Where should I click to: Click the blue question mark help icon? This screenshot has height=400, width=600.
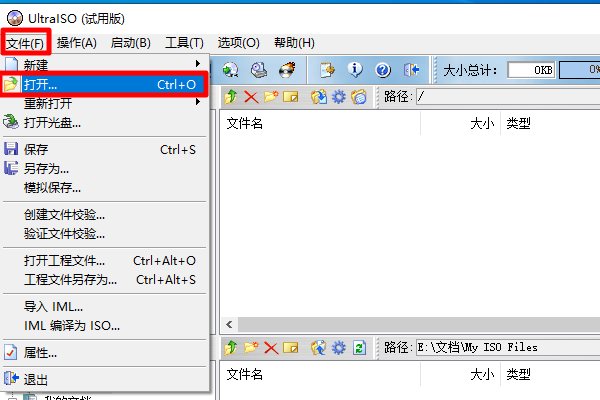(383, 70)
